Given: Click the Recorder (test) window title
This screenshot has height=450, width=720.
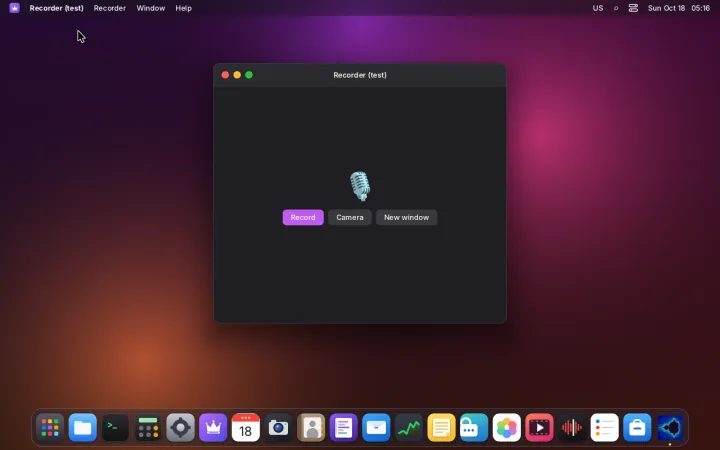Looking at the screenshot, I should pyautogui.click(x=360, y=75).
